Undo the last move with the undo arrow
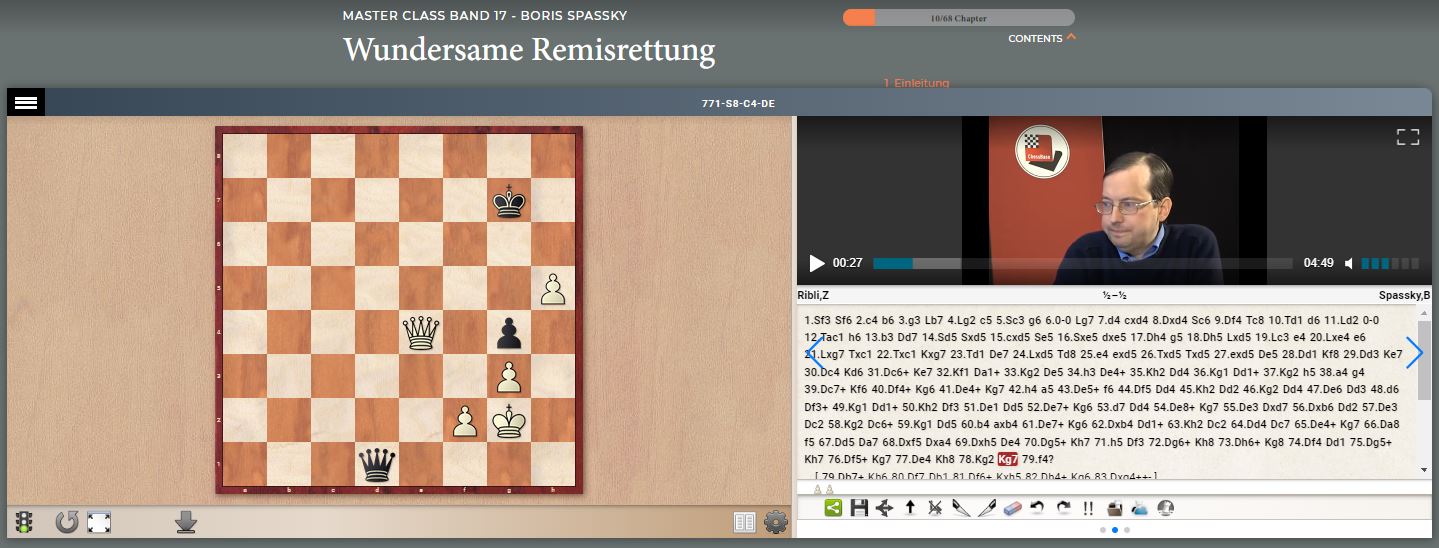 coord(1037,508)
